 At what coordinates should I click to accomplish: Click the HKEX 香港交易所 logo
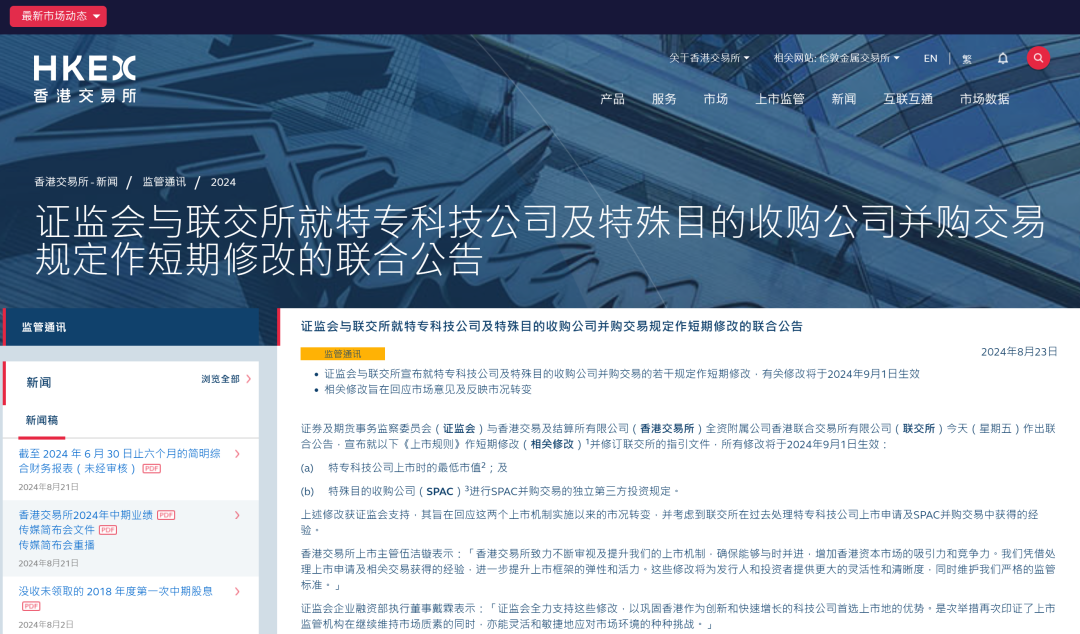click(85, 79)
